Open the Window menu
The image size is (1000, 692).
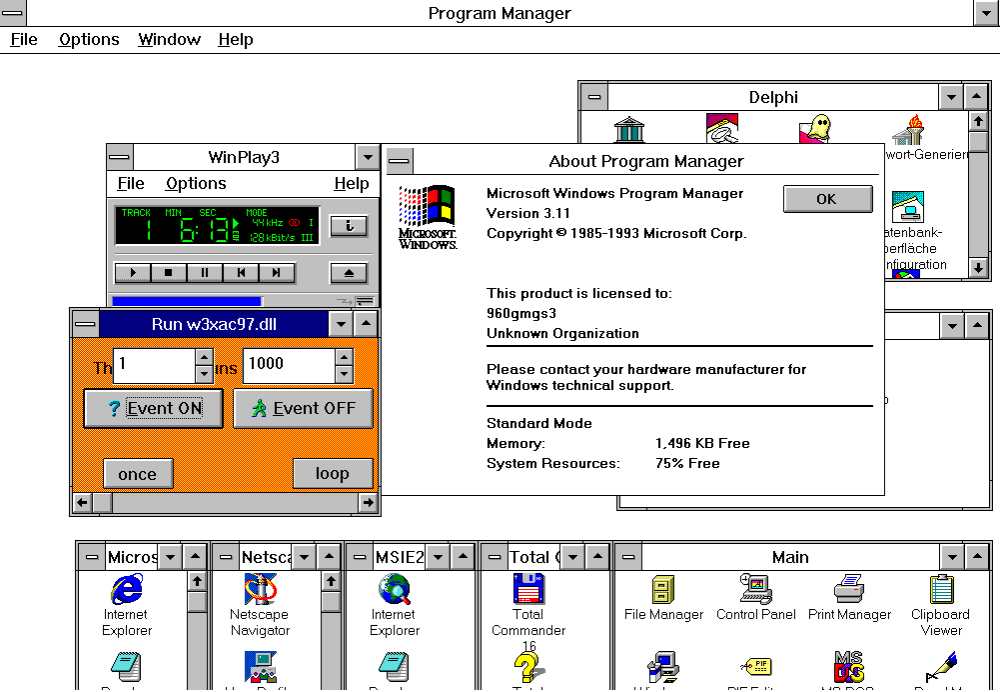[x=169, y=40]
